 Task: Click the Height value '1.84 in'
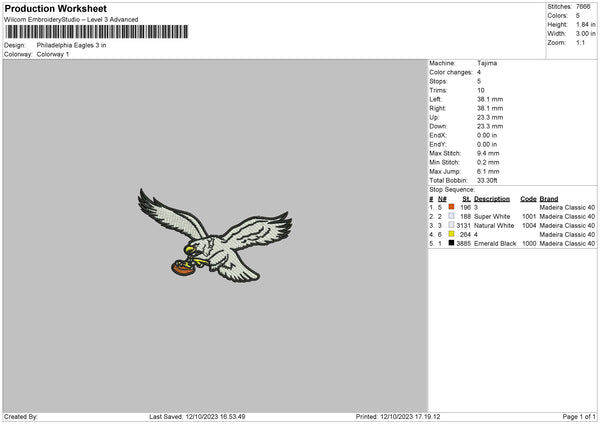(x=585, y=24)
